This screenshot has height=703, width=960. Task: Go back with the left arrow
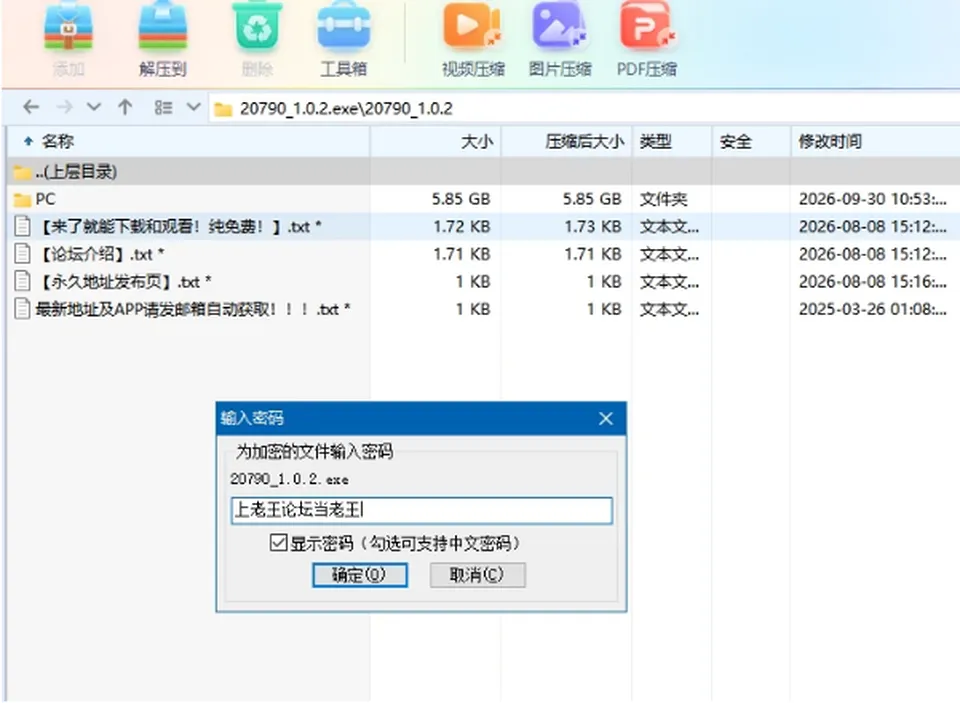point(31,108)
